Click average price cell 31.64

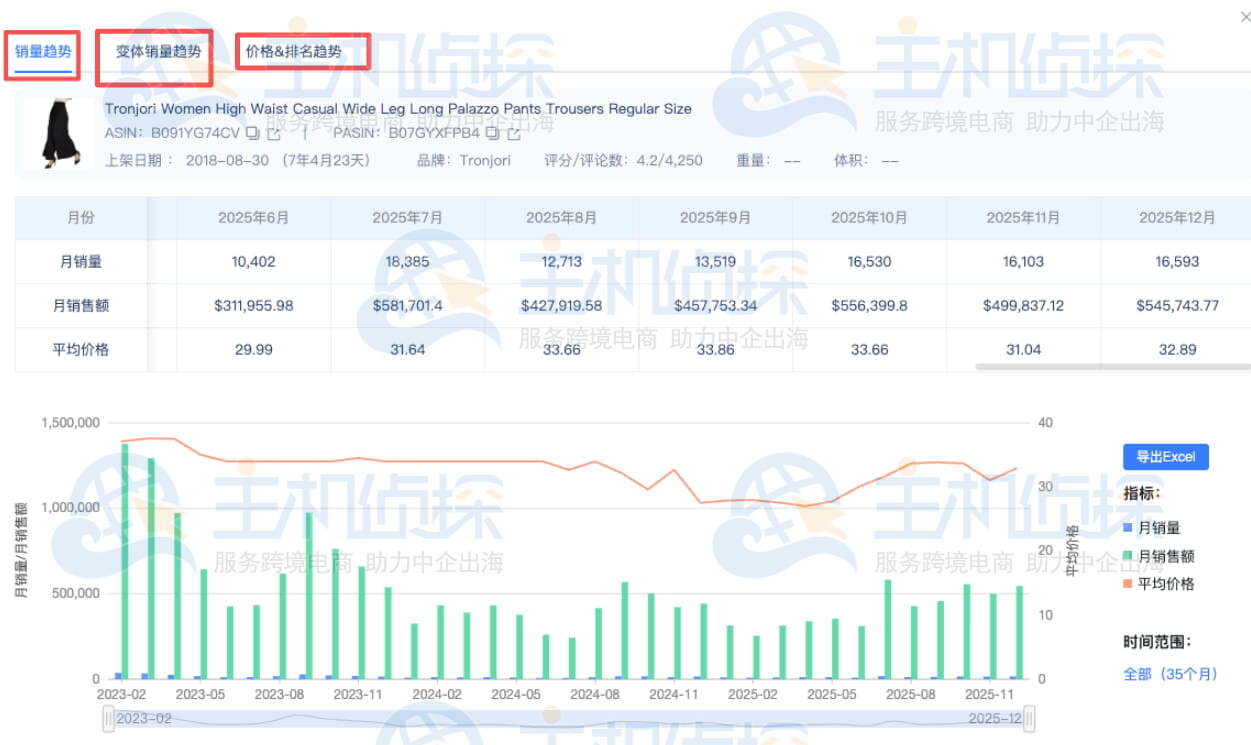(x=408, y=350)
